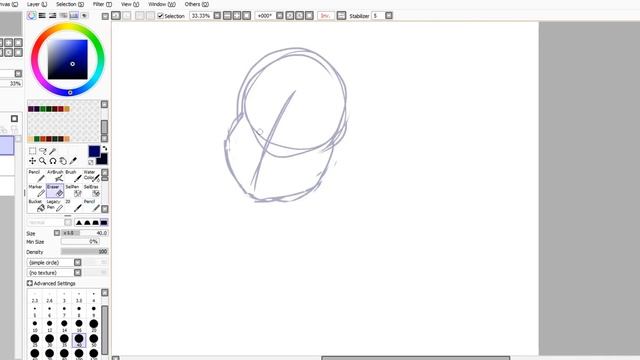Toggle the color mixer panel
The image size is (640, 360).
click(63, 16)
